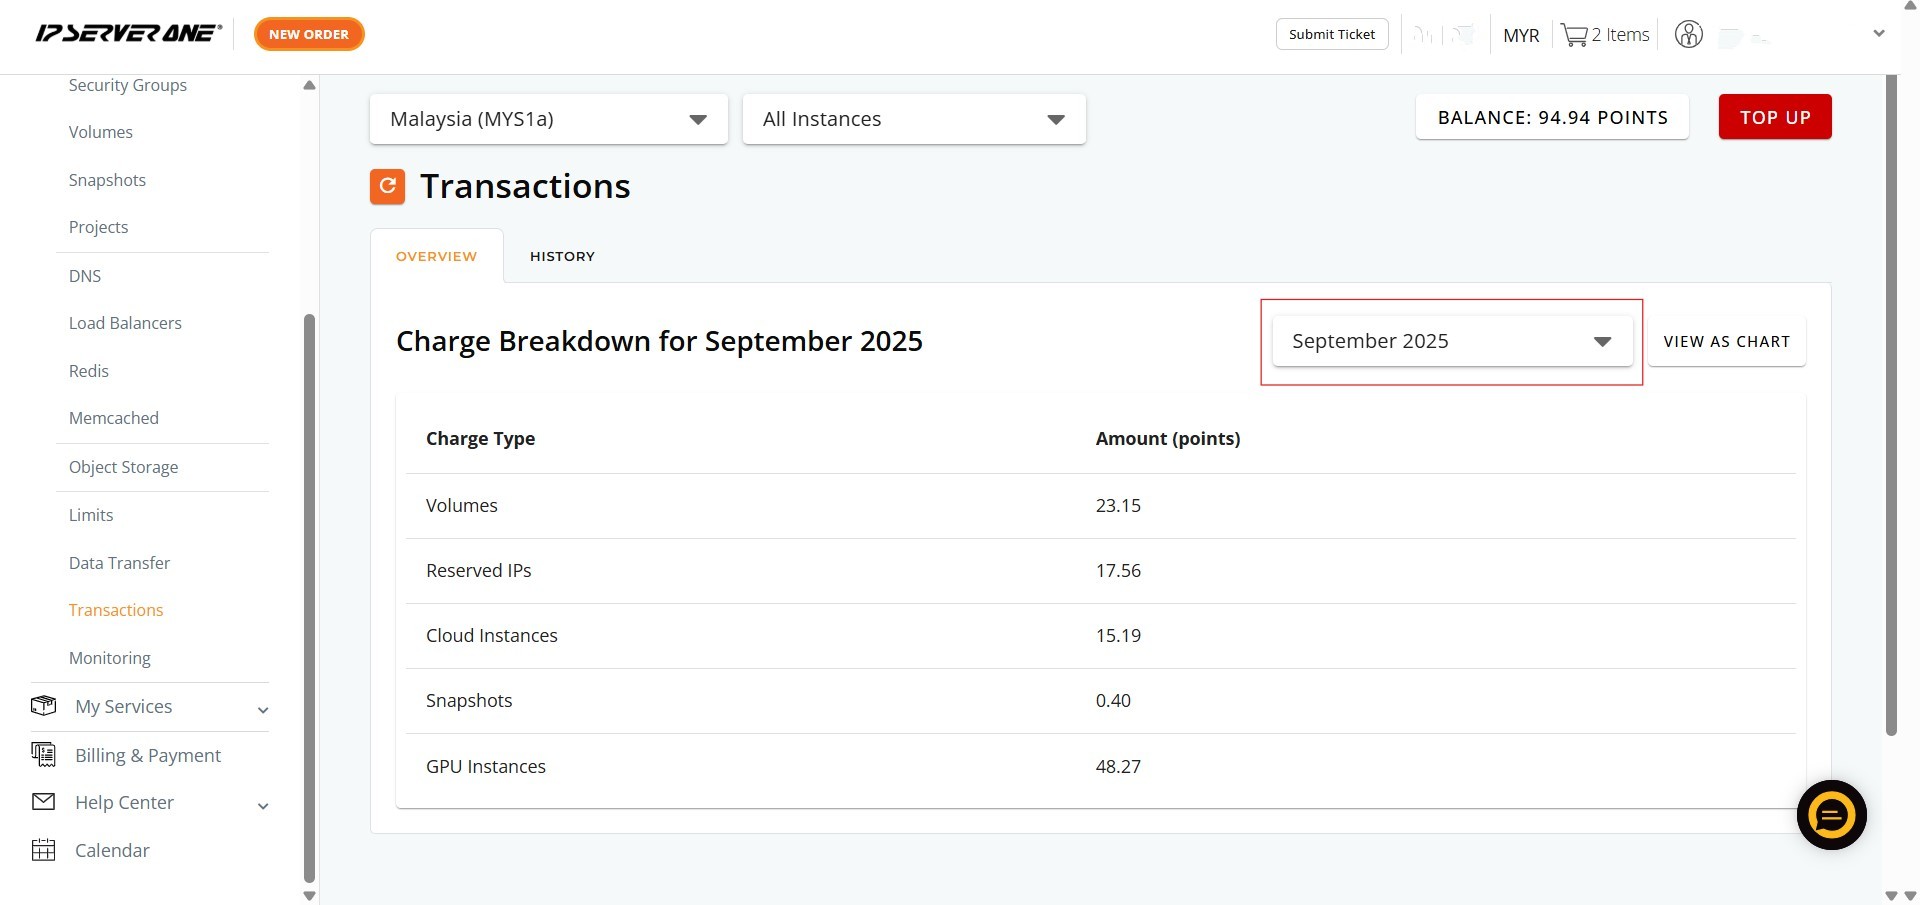Click the Billing & Payment invoice icon
1920x905 pixels.
[43, 755]
